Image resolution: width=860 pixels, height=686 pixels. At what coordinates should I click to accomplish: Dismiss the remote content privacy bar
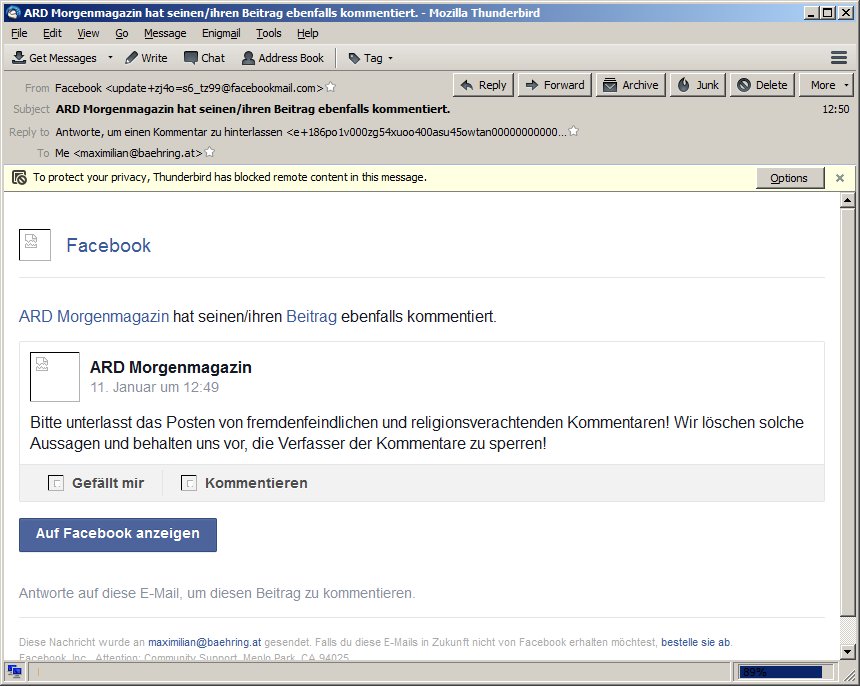840,178
